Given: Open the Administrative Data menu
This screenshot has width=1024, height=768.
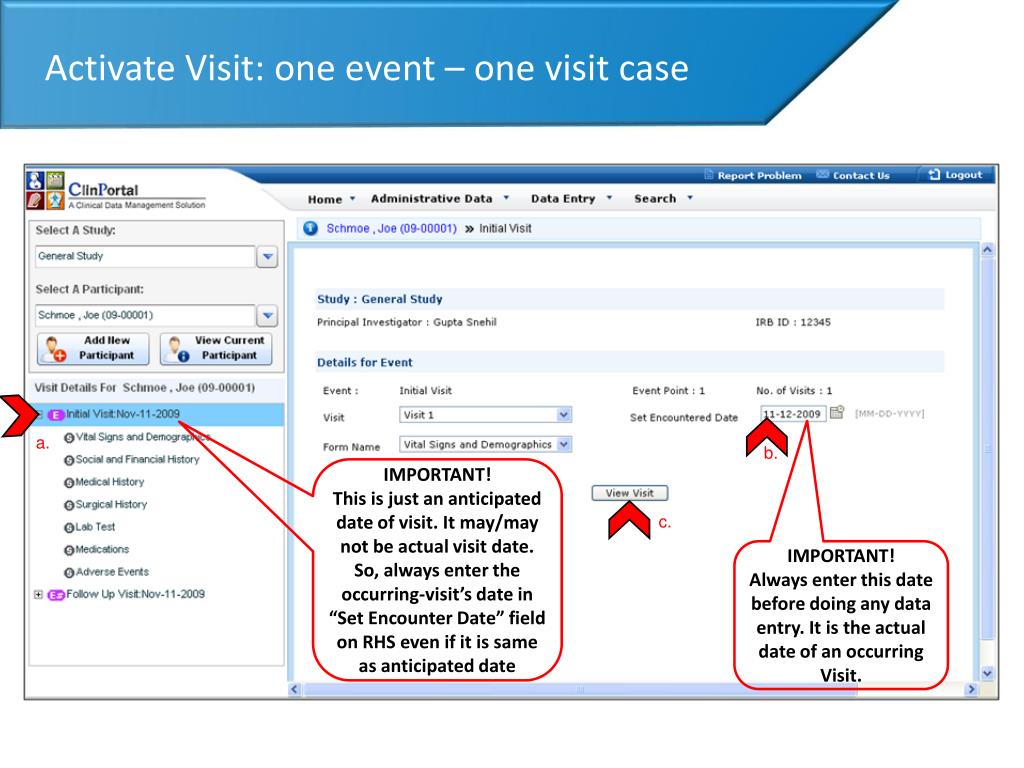Looking at the screenshot, I should tap(439, 199).
